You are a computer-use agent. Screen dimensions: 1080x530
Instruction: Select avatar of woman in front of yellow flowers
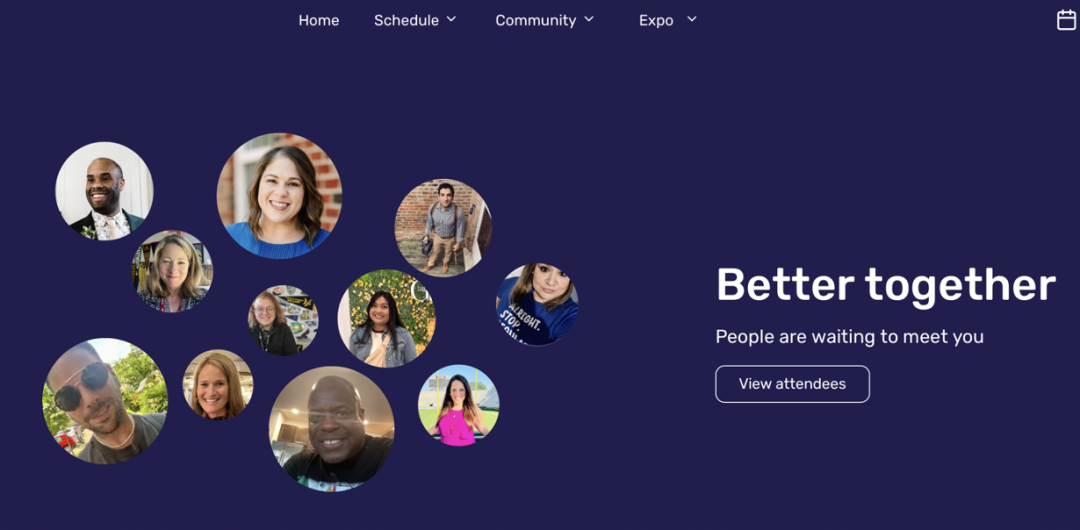tap(386, 318)
